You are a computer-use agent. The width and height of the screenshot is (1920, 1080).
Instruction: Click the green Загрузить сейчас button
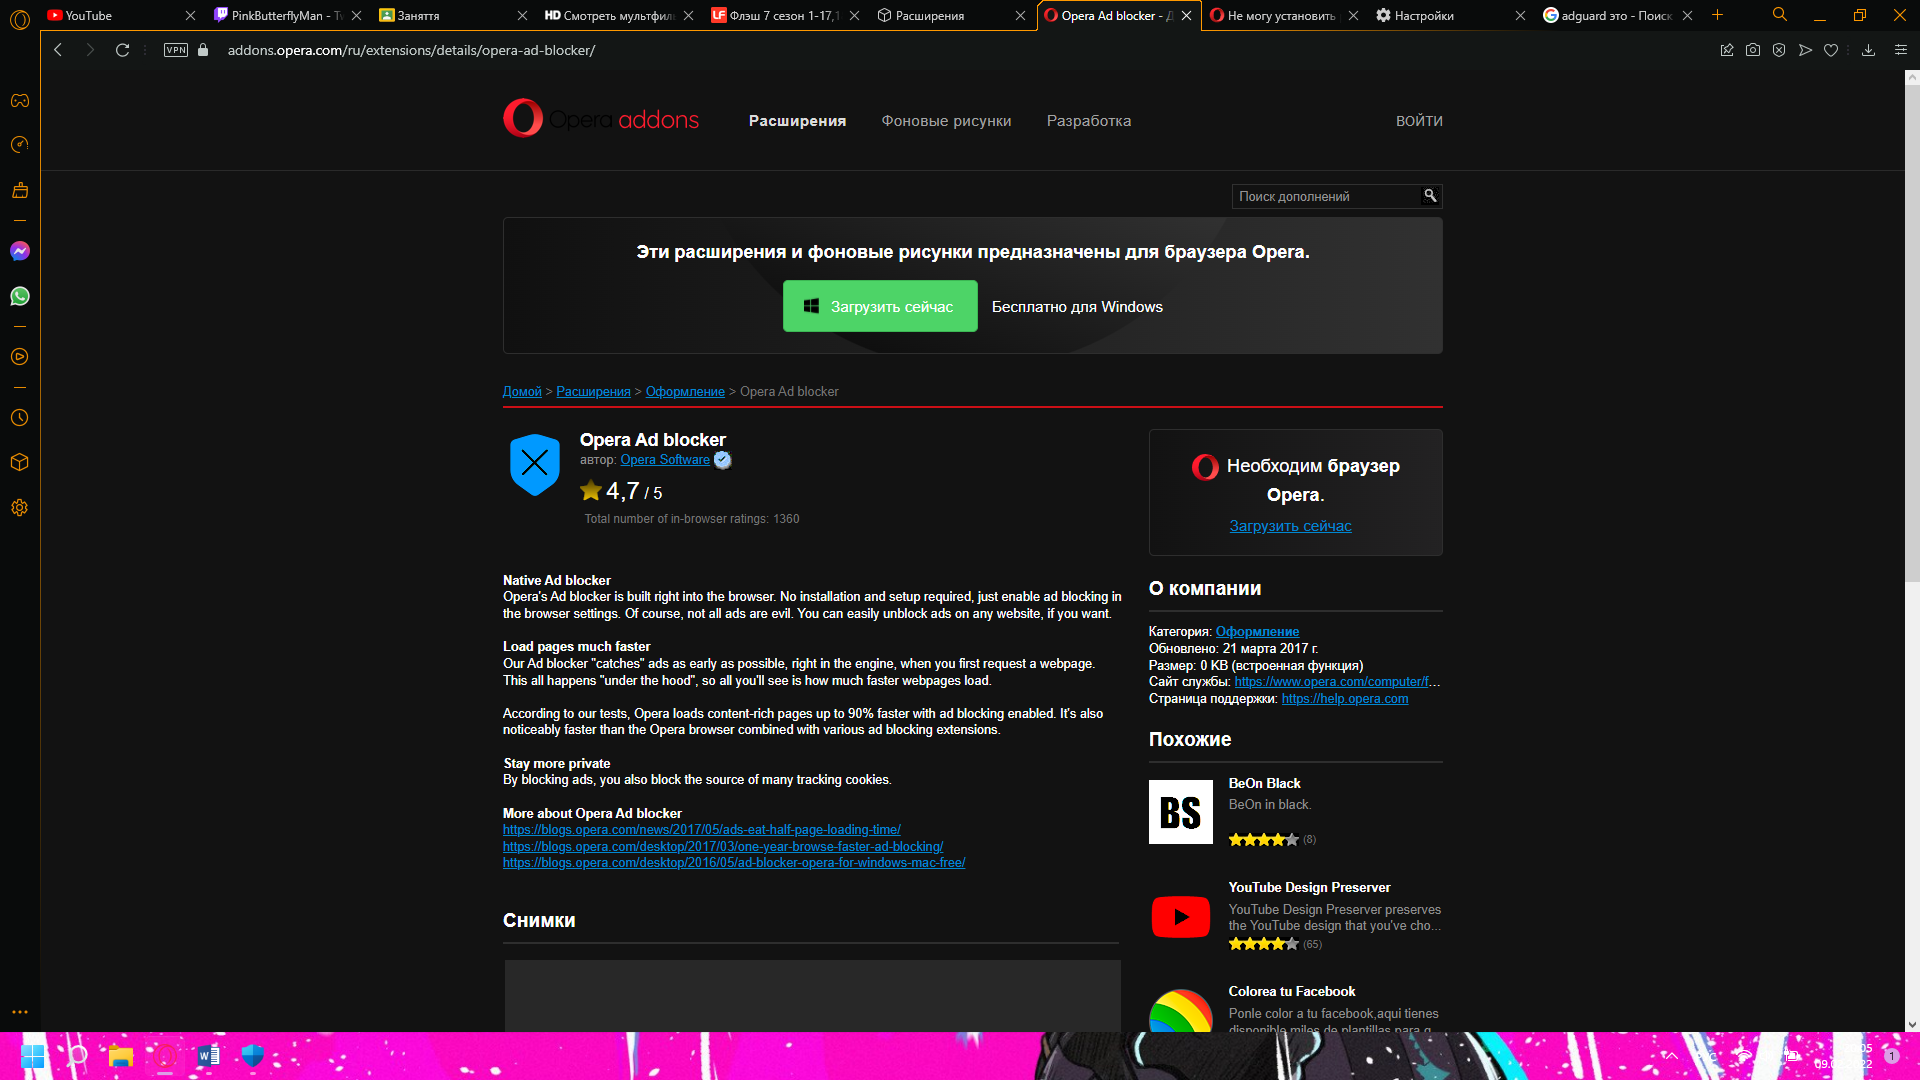click(x=880, y=306)
